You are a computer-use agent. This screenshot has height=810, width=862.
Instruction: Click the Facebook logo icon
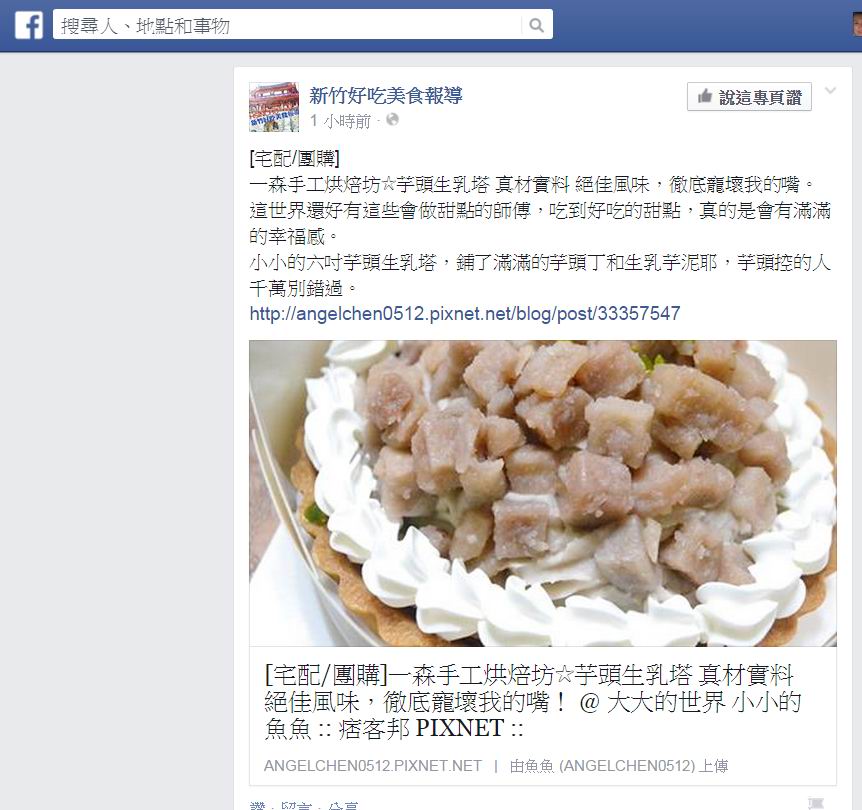pos(29,25)
